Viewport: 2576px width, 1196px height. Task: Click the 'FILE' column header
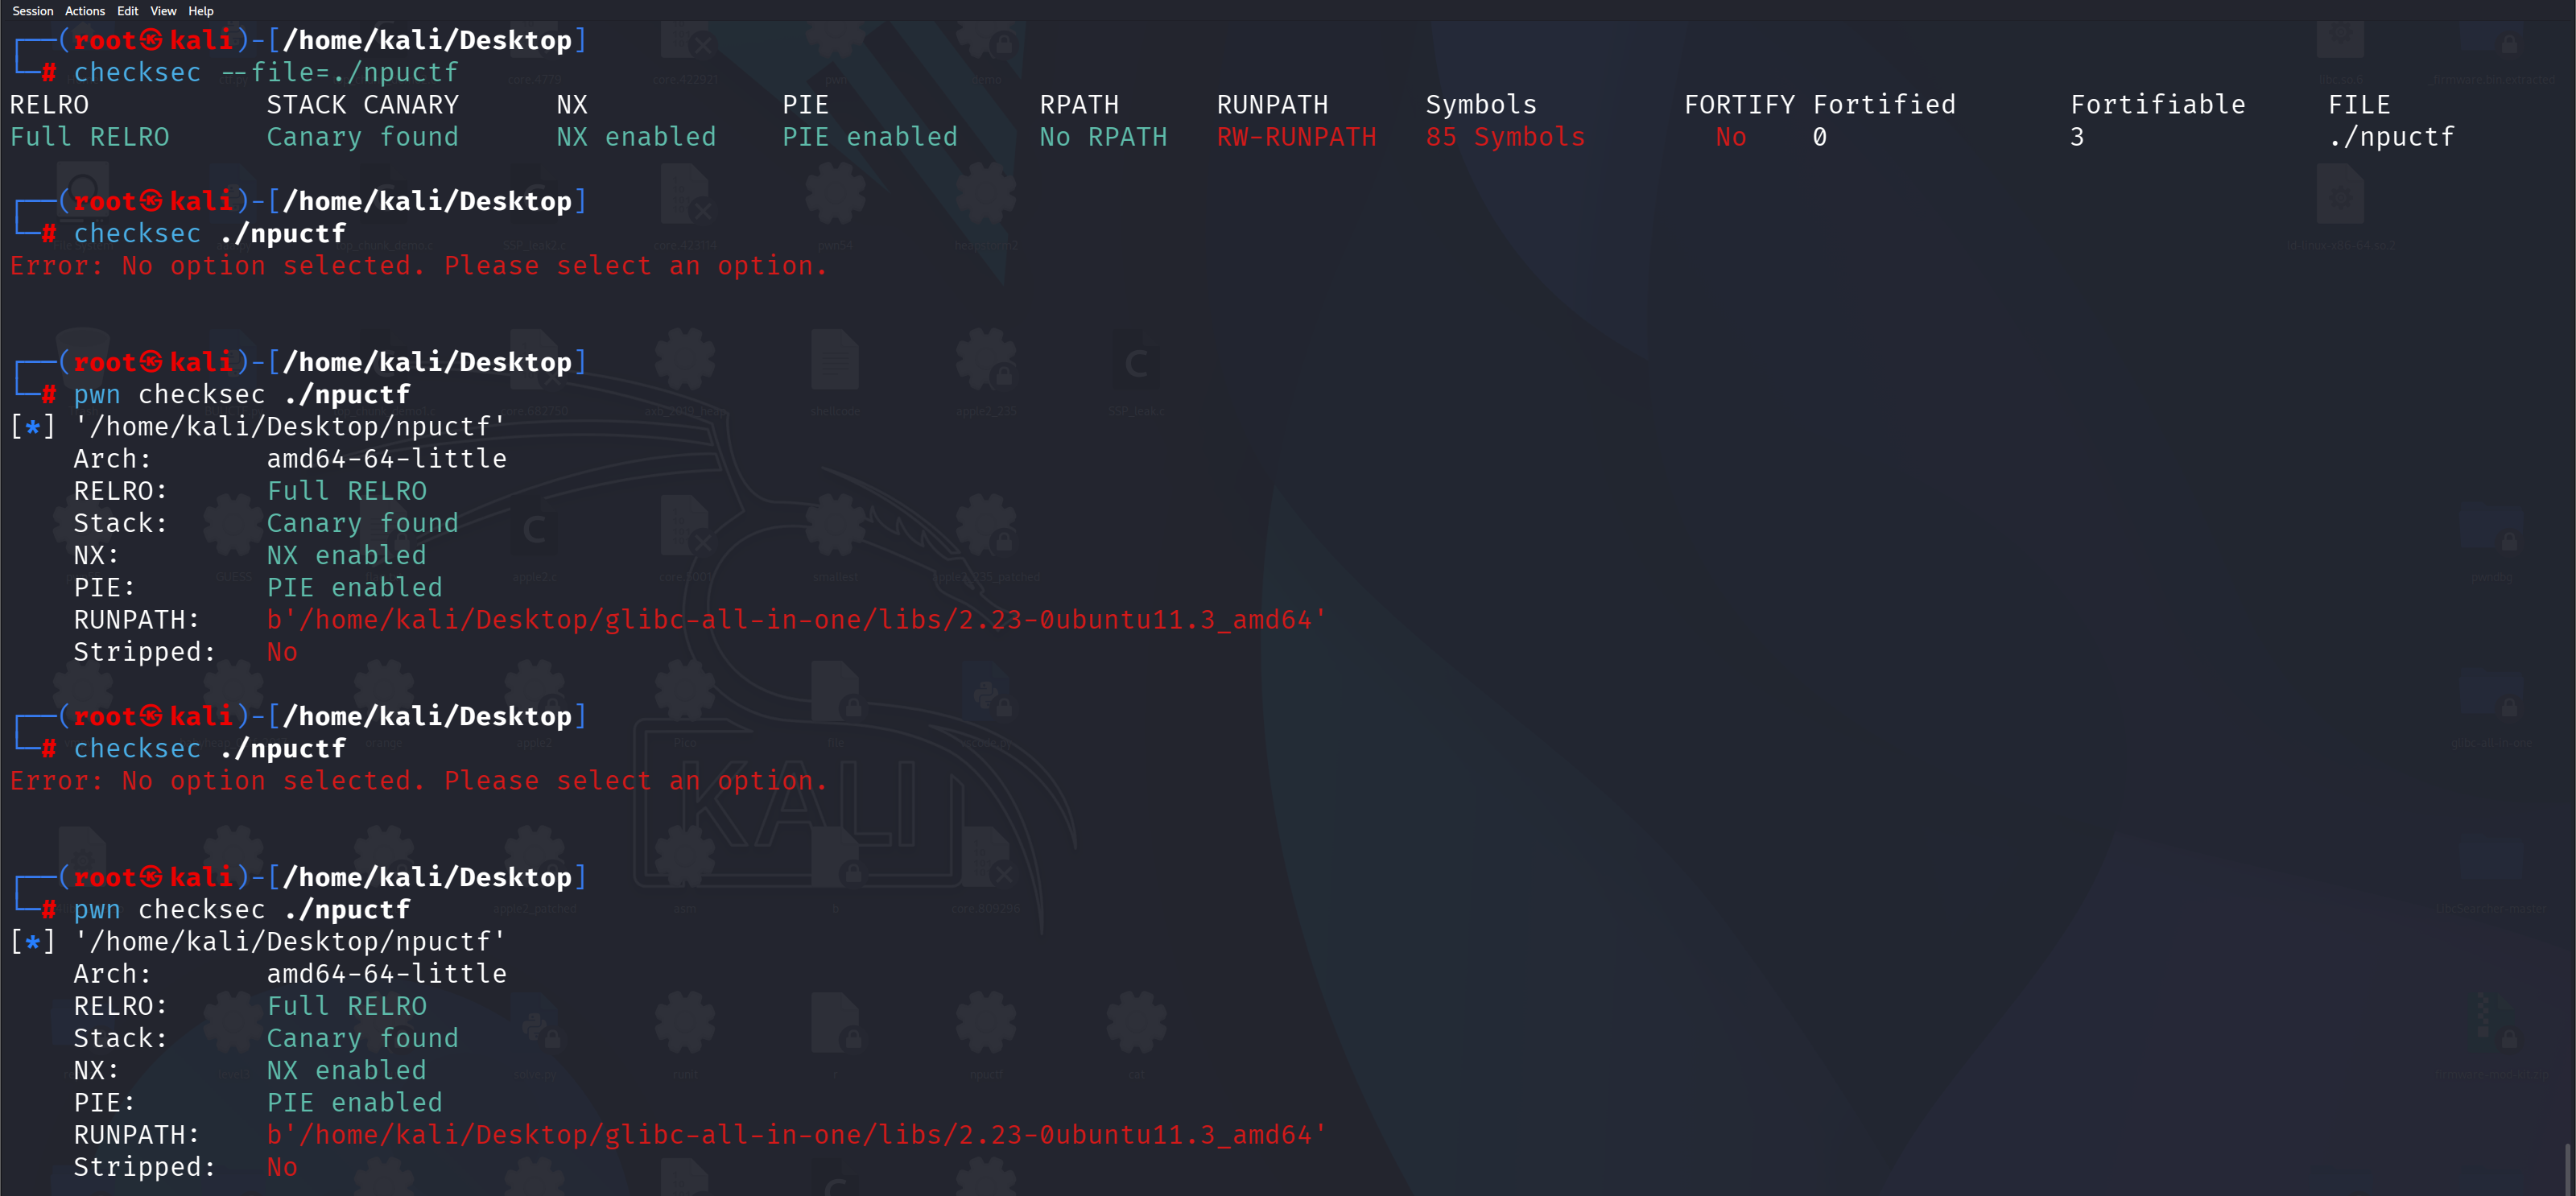pyautogui.click(x=2359, y=105)
